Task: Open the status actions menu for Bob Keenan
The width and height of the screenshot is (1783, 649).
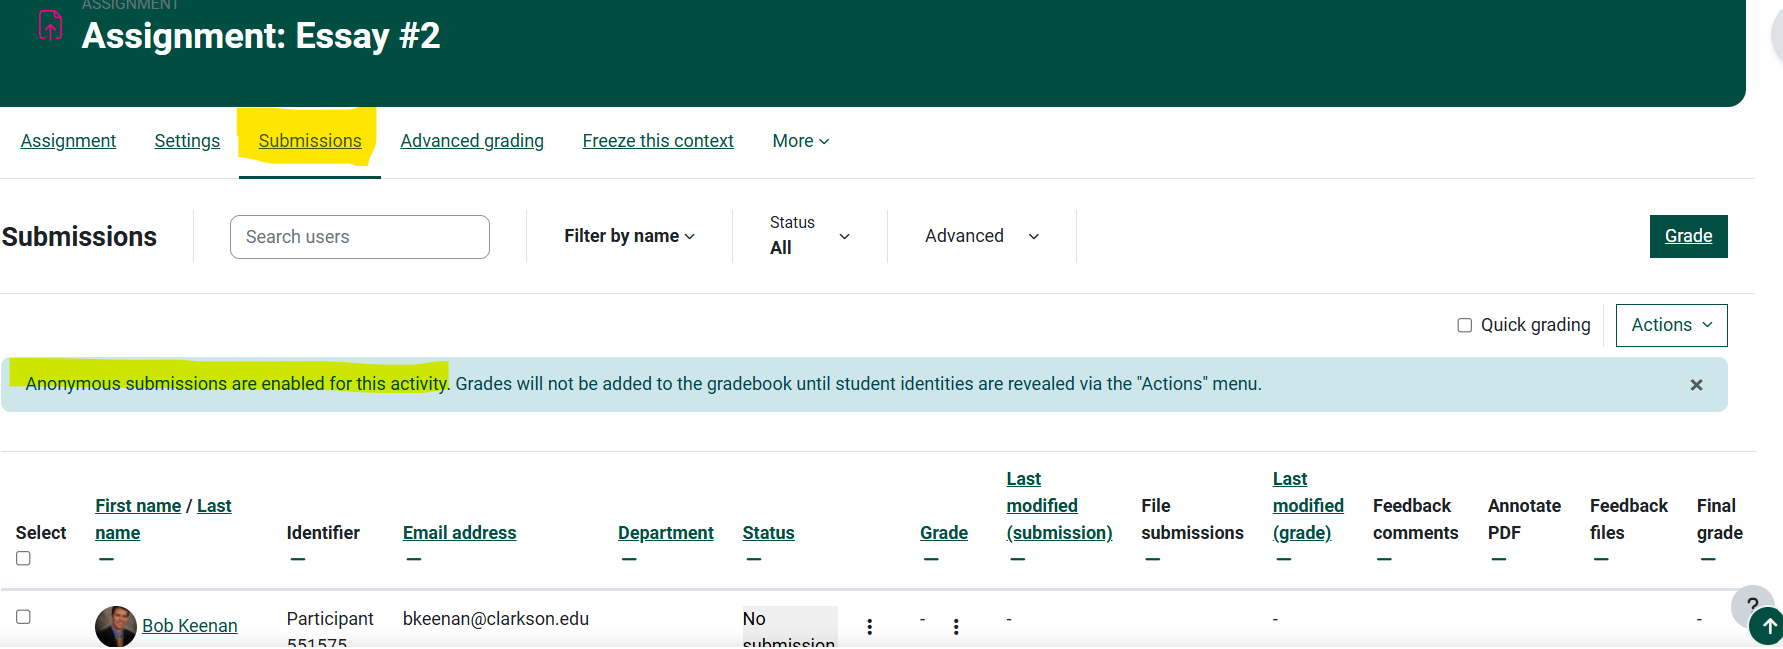Action: coord(869,627)
